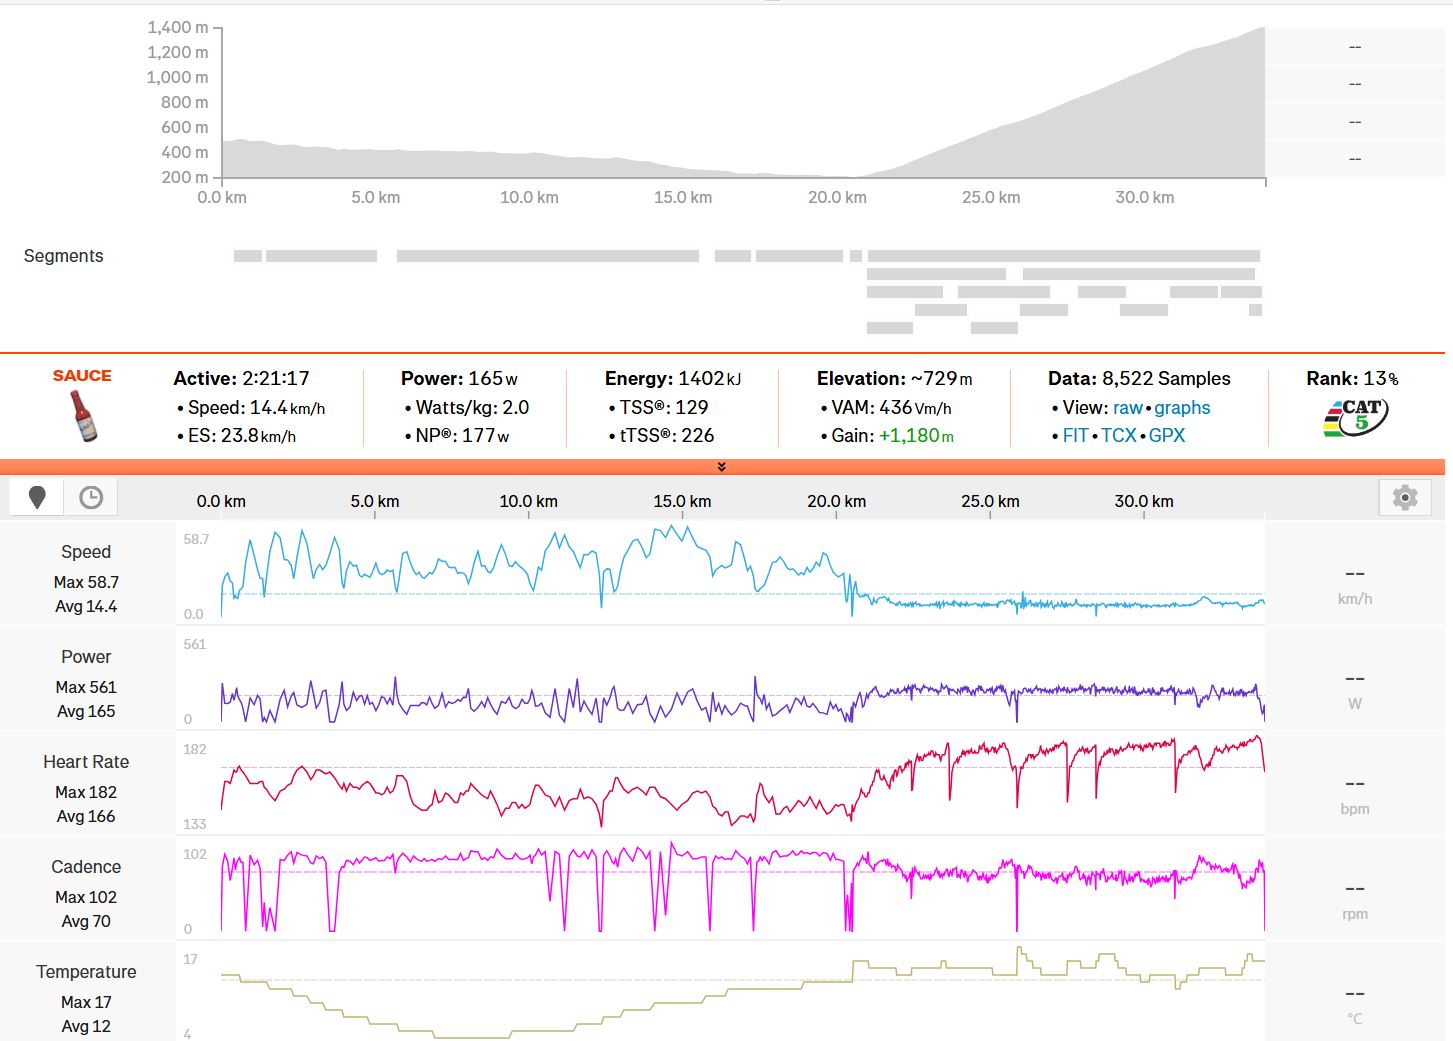
Task: Download the TCX file export
Action: point(1118,436)
